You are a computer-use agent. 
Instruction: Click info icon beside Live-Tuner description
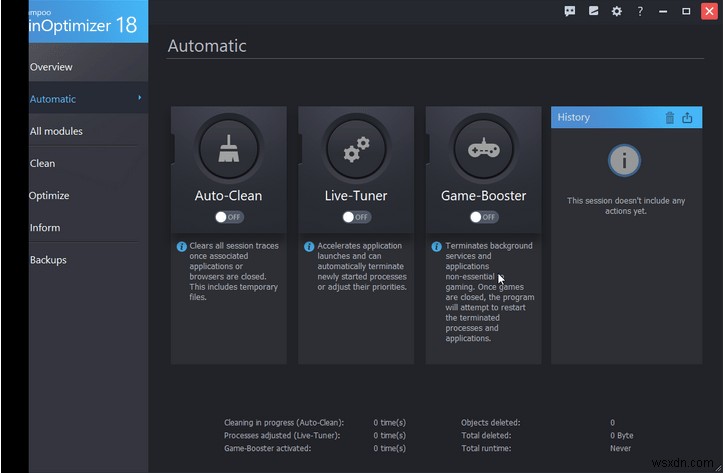[309, 246]
